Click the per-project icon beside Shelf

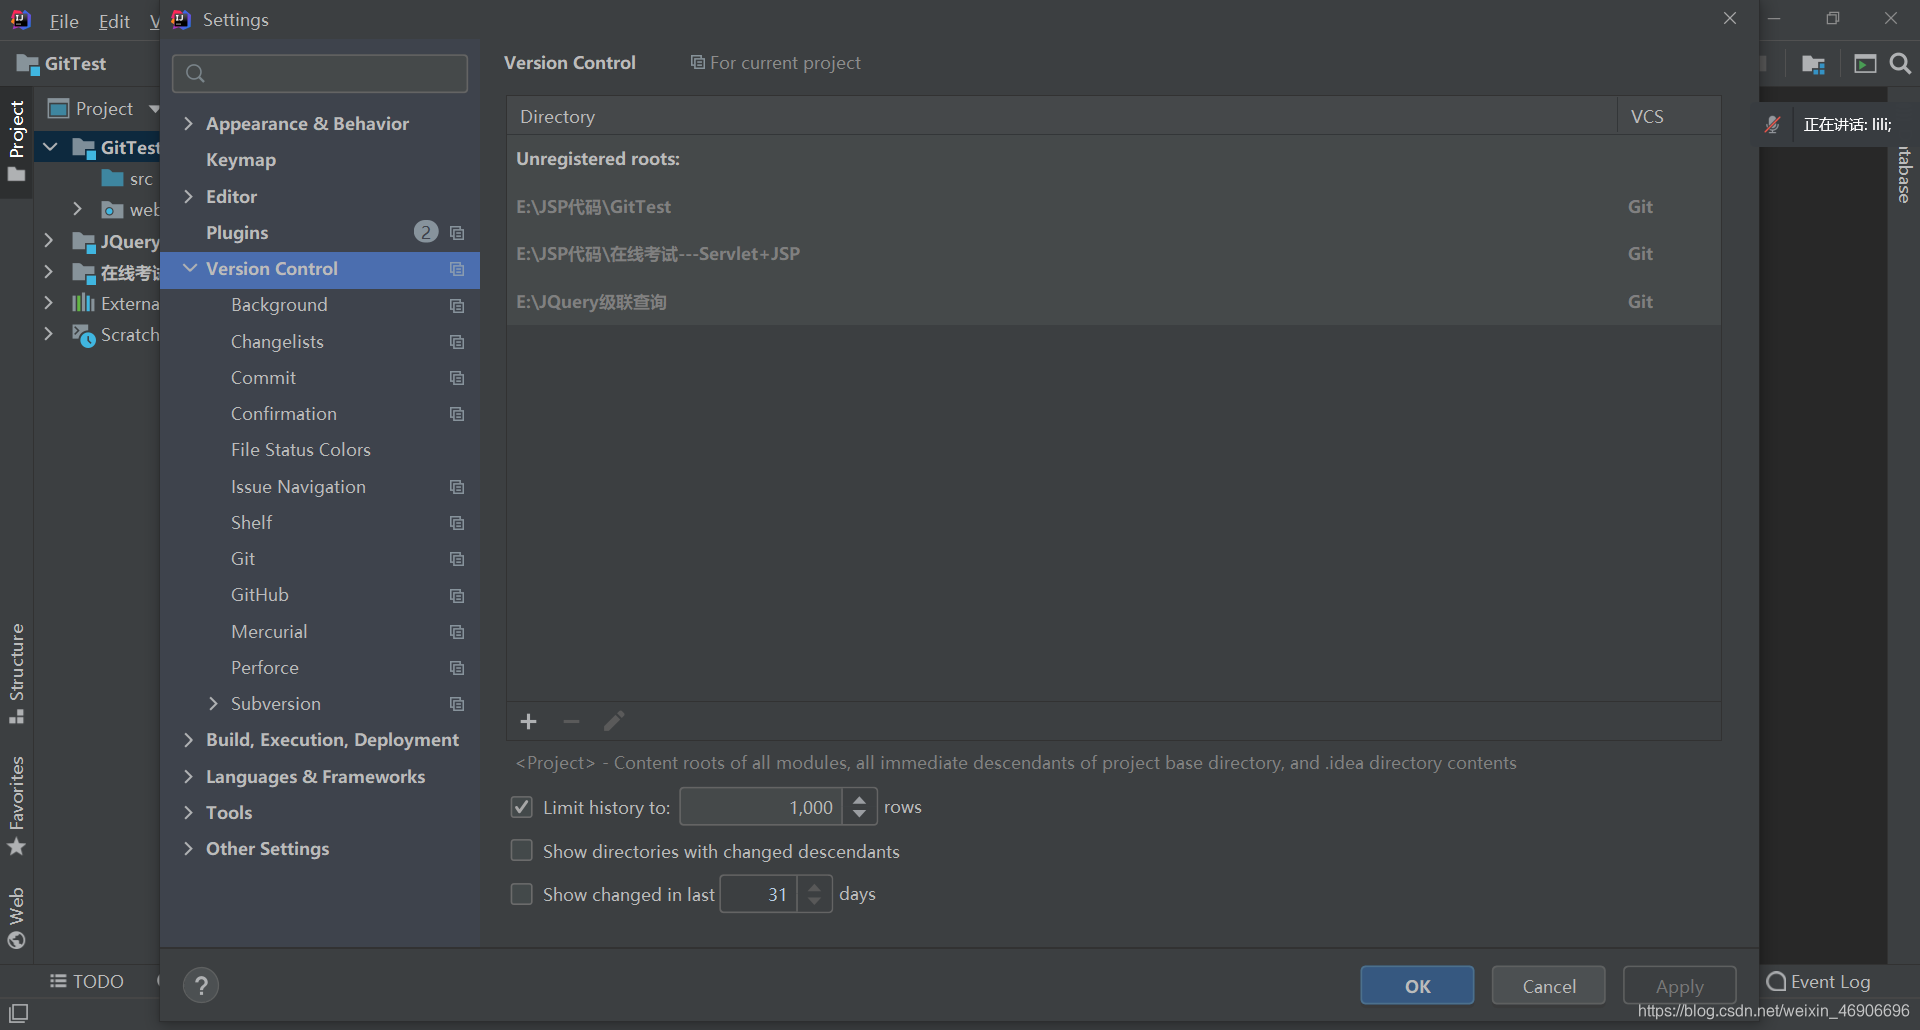click(x=457, y=523)
